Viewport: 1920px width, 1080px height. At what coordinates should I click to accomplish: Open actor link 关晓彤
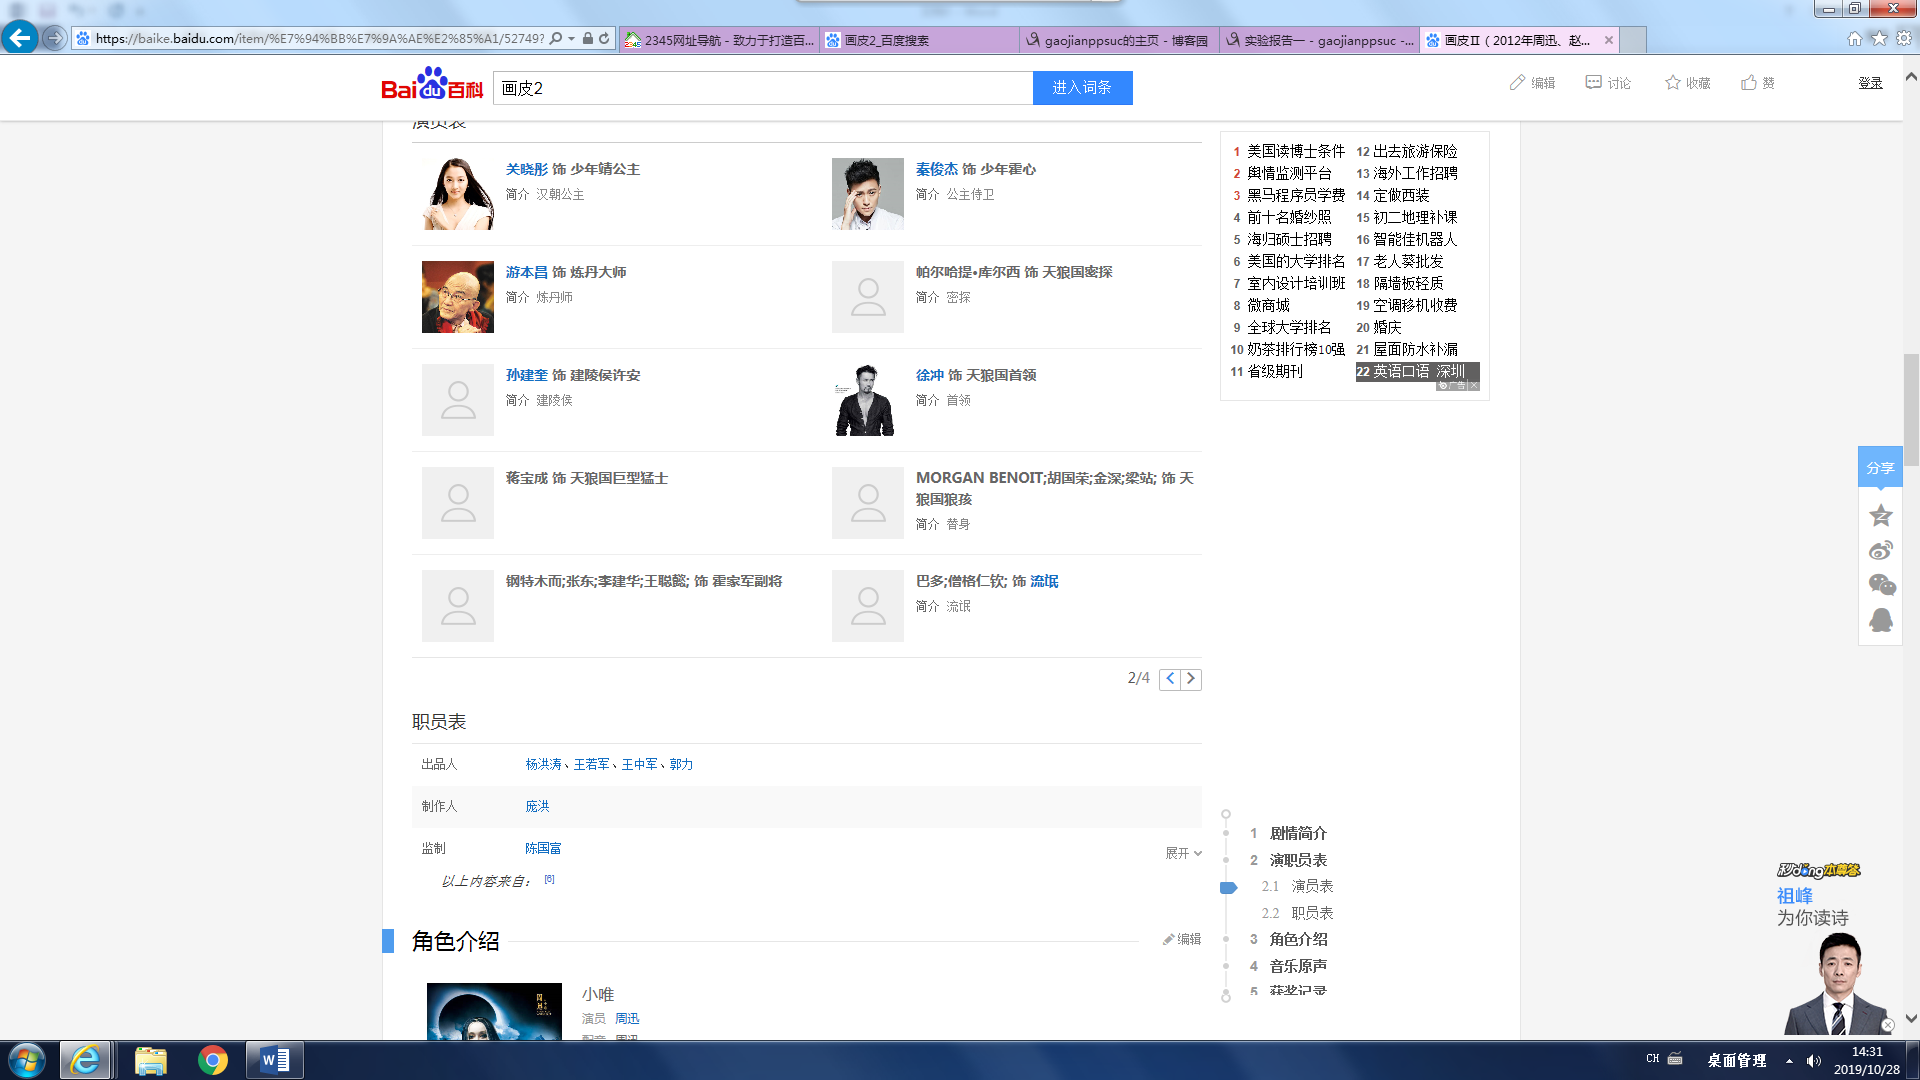[526, 169]
